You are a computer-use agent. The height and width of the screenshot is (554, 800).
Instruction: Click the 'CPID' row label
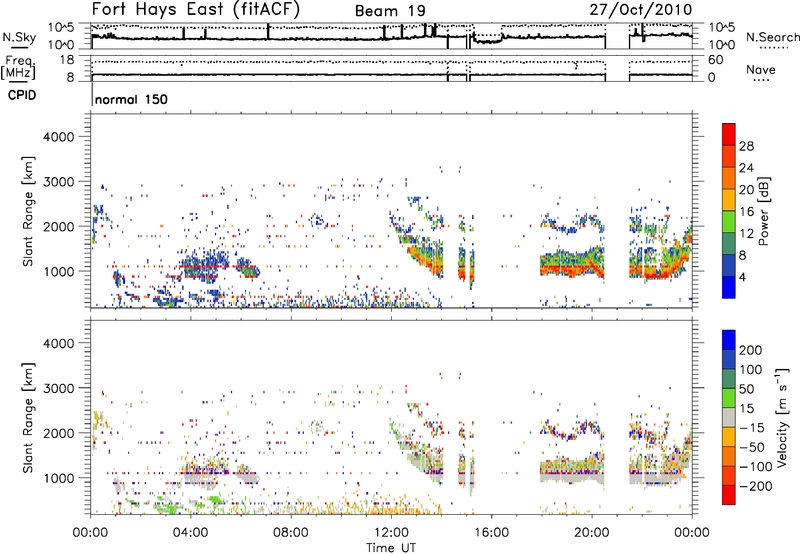(x=22, y=95)
